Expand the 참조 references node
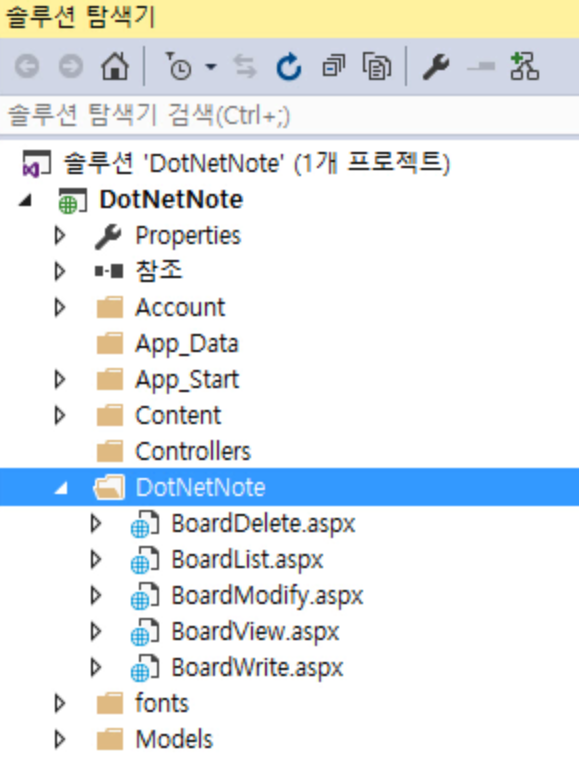Image resolution: width=579 pixels, height=758 pixels. [x=60, y=272]
